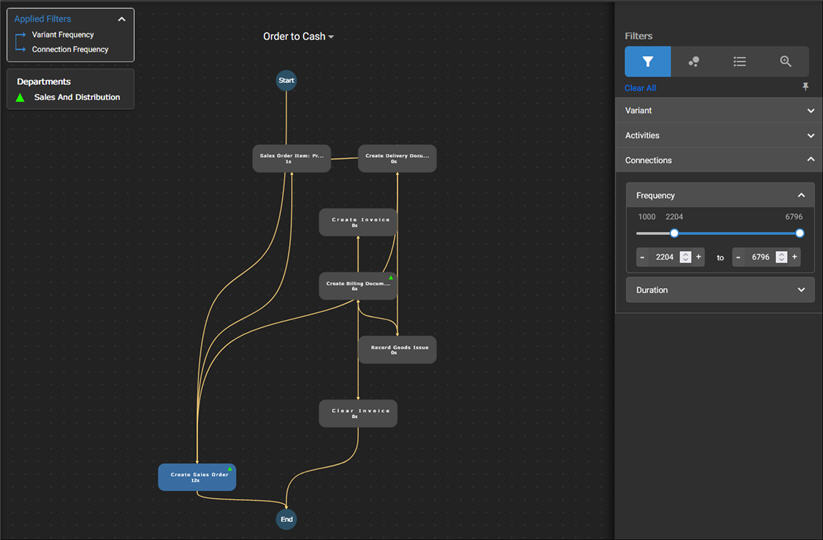823x540 pixels.
Task: Select the Create Sales Order node
Action: pyautogui.click(x=197, y=477)
